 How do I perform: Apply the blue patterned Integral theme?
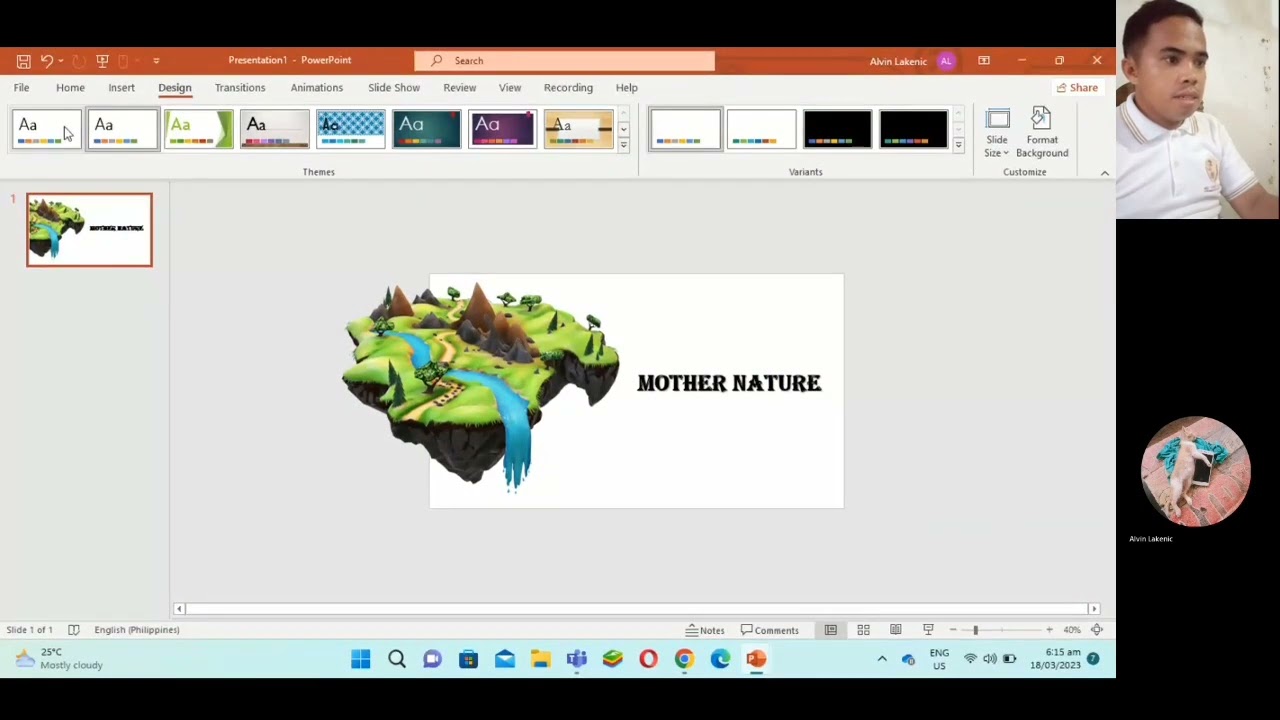click(350, 129)
